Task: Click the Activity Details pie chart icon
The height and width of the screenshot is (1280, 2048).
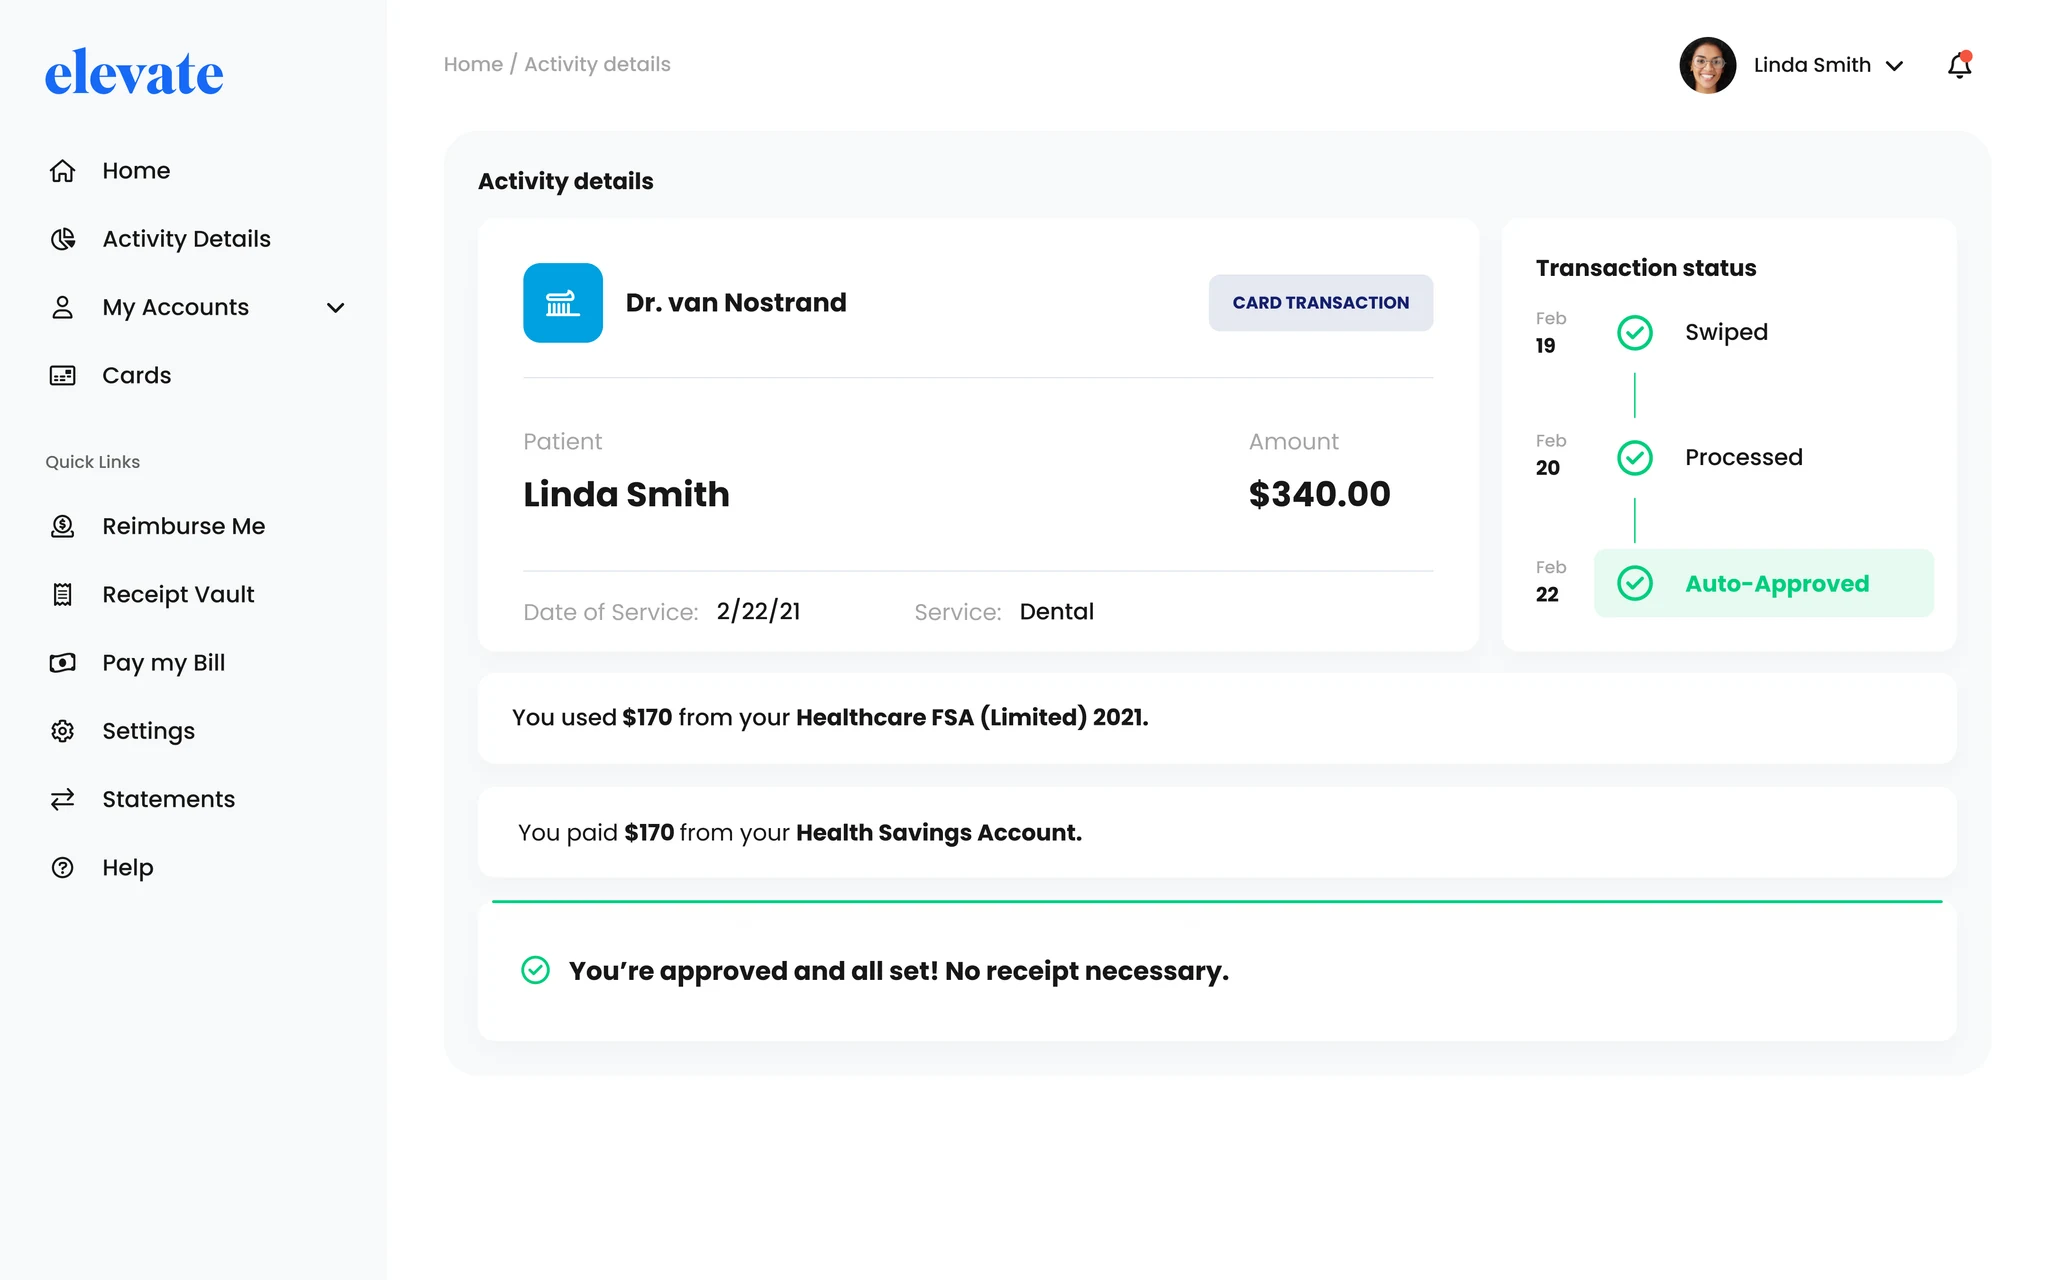Action: pos(62,239)
